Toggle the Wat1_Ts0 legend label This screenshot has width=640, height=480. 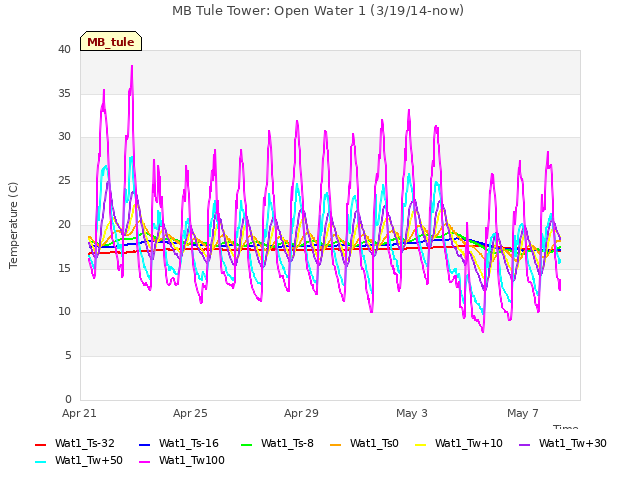[x=374, y=443]
